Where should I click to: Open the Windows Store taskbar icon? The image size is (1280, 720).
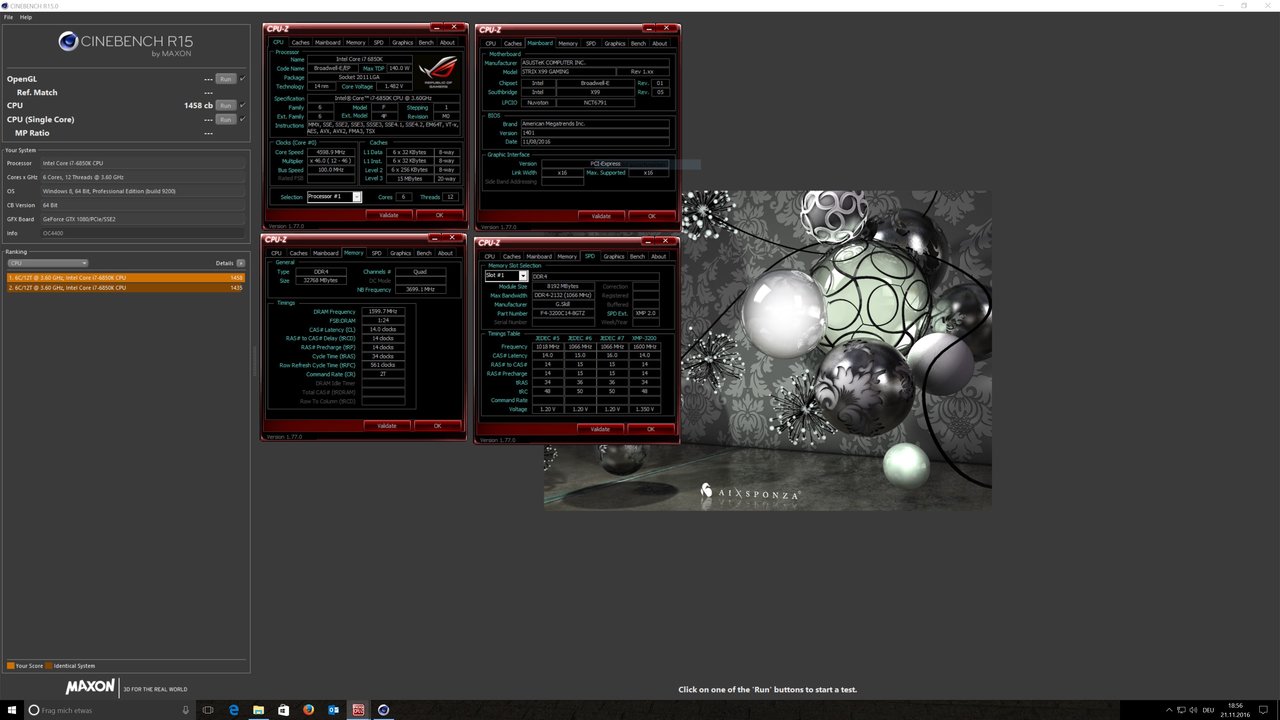click(x=283, y=710)
